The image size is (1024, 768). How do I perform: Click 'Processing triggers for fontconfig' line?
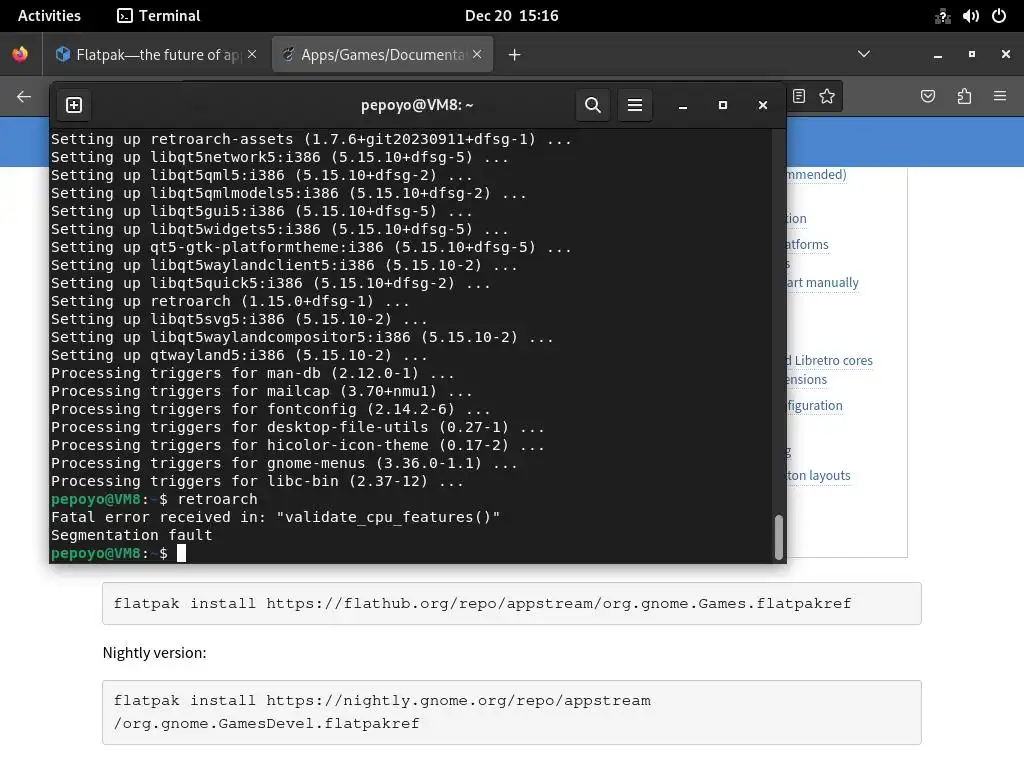click(x=270, y=409)
